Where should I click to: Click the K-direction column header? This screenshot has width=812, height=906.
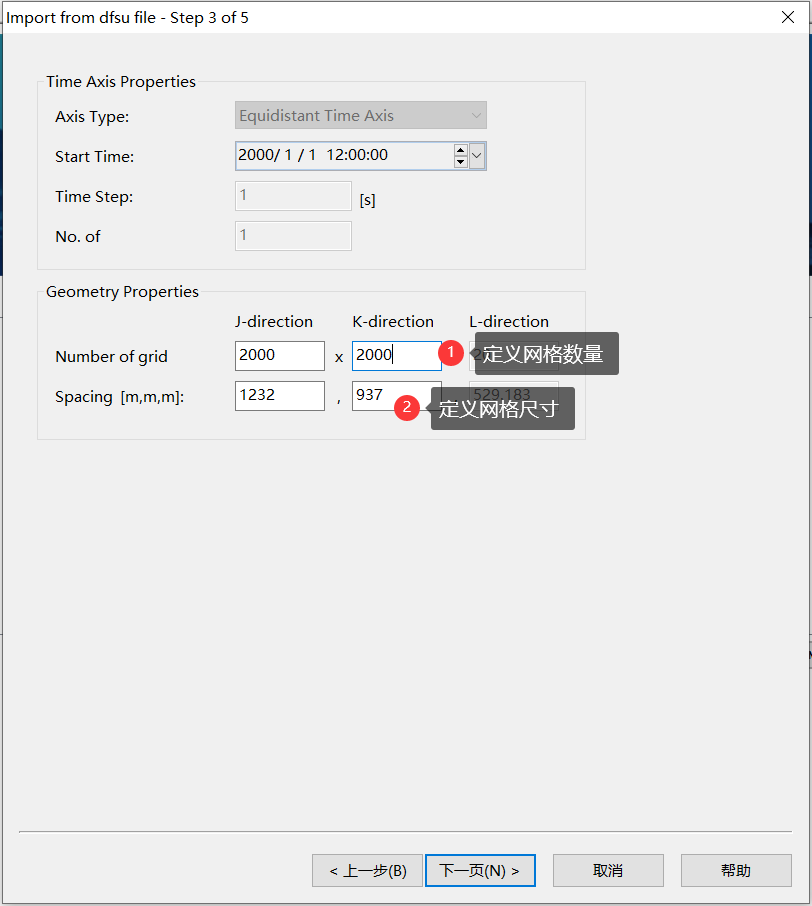coord(393,321)
